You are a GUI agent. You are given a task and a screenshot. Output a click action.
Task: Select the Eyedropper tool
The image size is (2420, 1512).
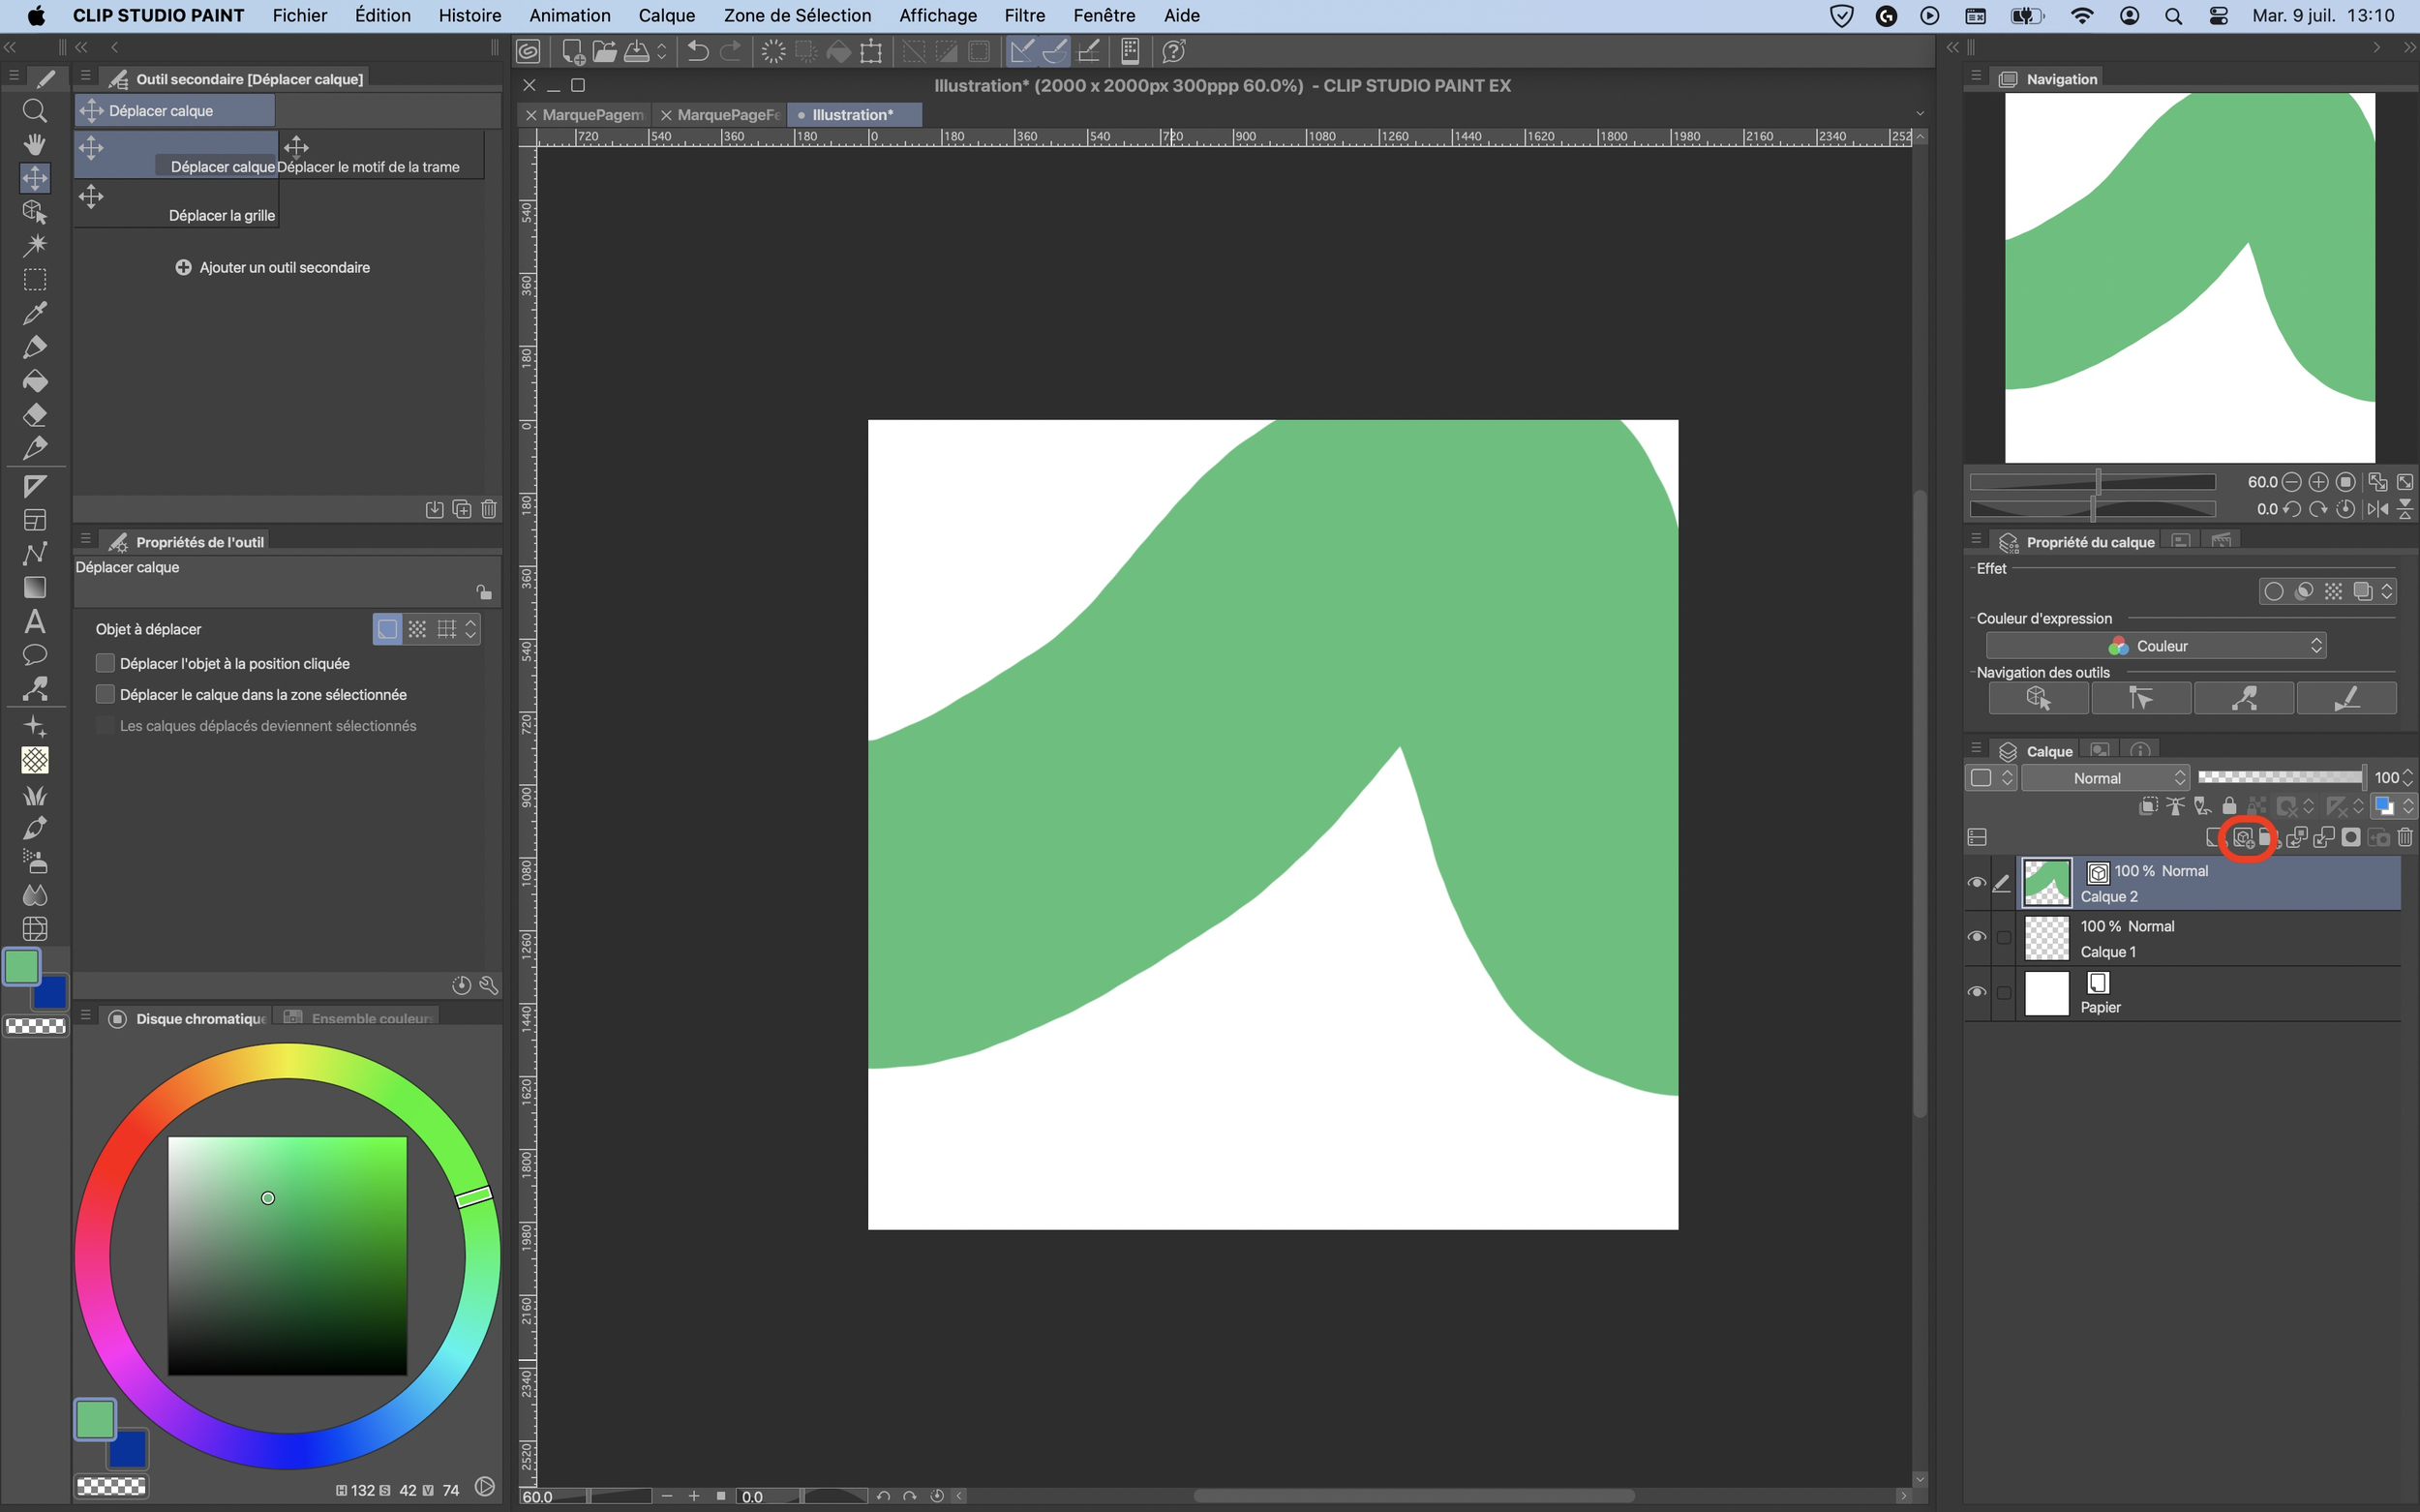click(34, 313)
